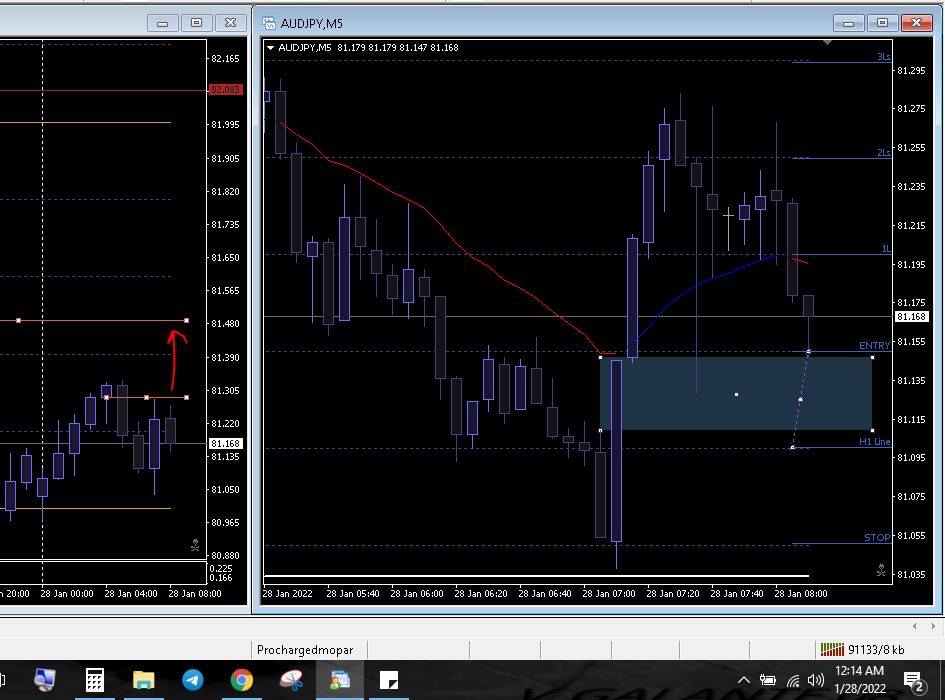Select the H1 Line label
This screenshot has height=700, width=945.
874,441
